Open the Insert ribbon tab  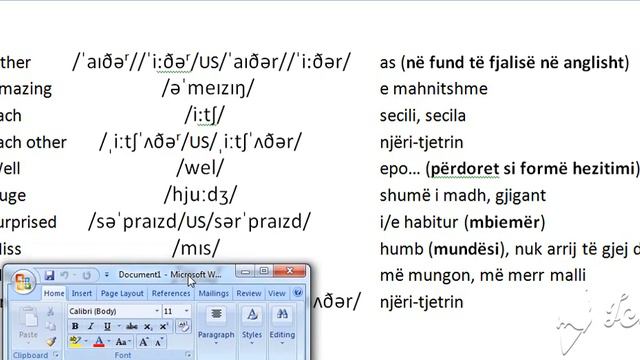click(82, 293)
